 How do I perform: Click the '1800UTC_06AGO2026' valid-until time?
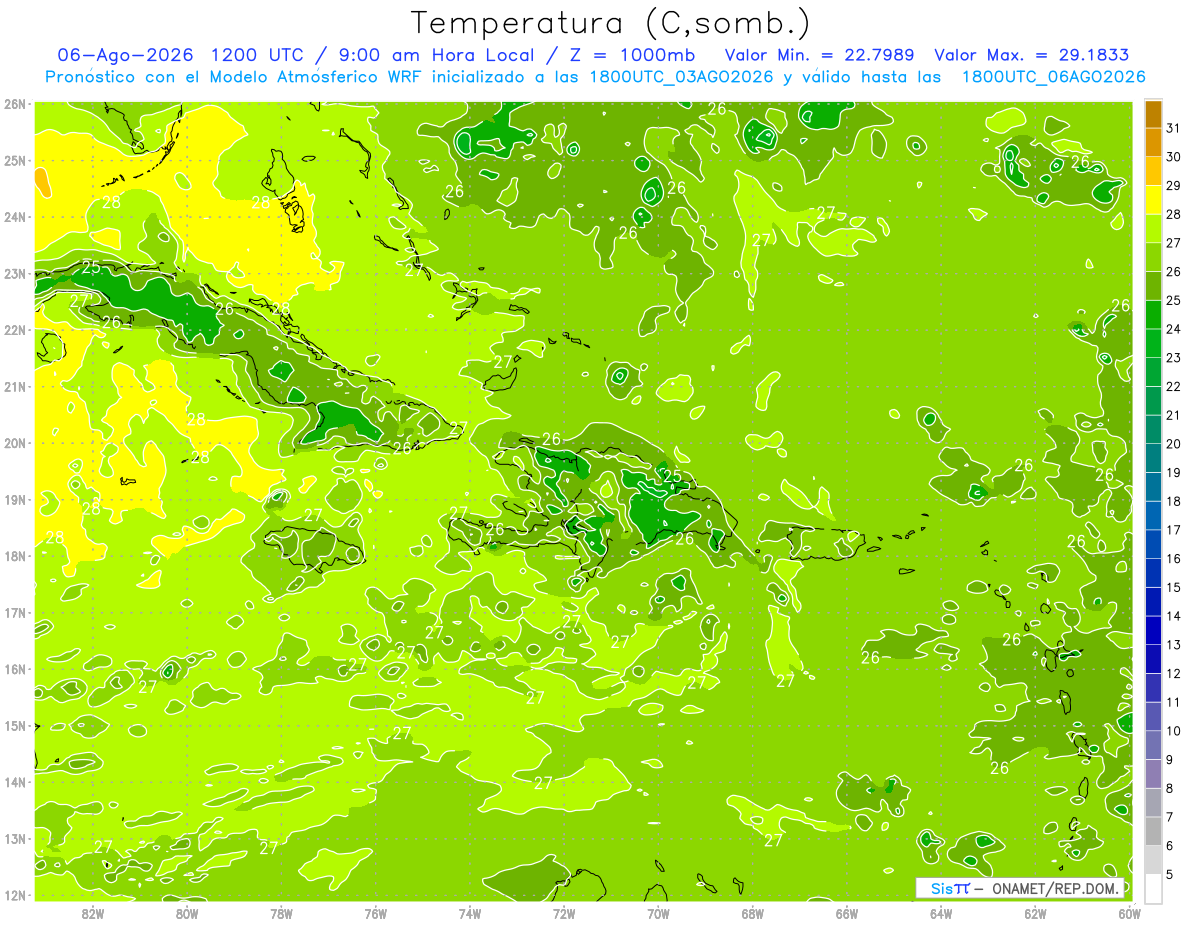click(x=1053, y=77)
